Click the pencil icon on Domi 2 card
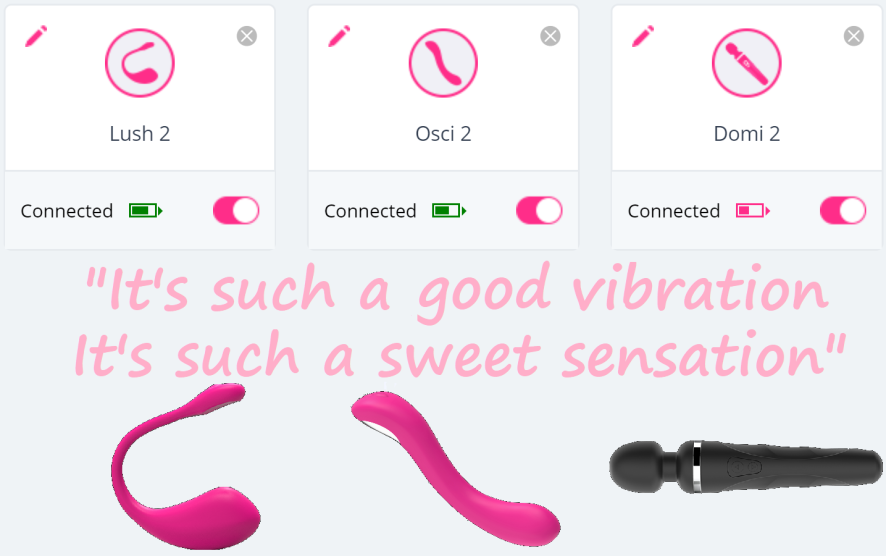This screenshot has width=886, height=556. tap(643, 37)
